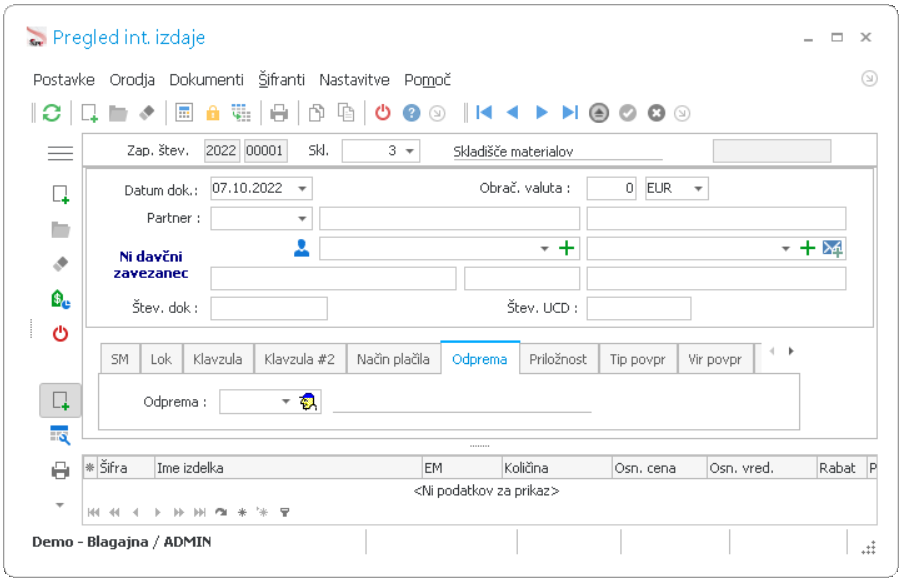Click the gray checkmark confirm icon
This screenshot has width=900, height=584.
click(627, 113)
